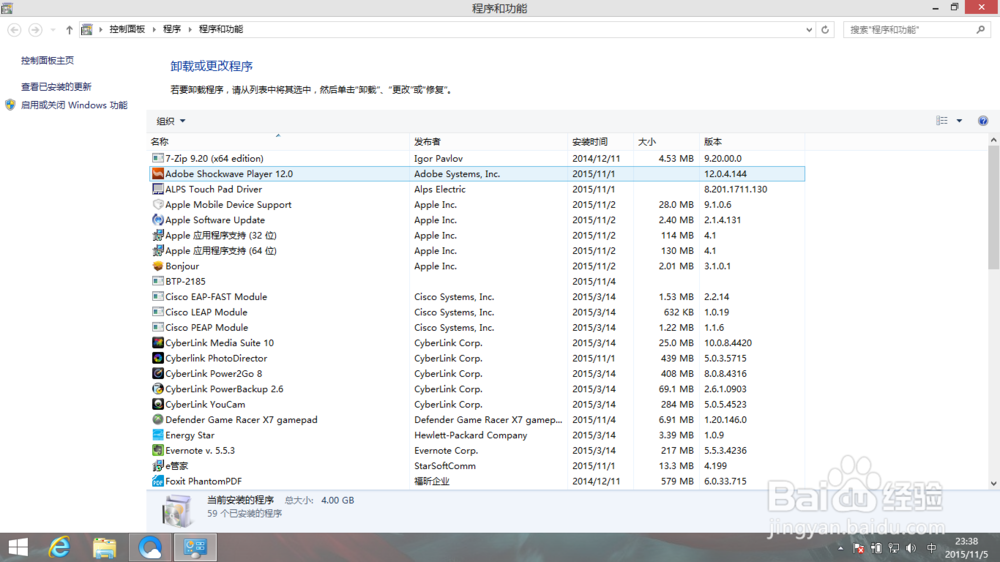The width and height of the screenshot is (1000, 562).
Task: Click the Defender Game Racer X7 gamepad icon
Action: [x=158, y=419]
